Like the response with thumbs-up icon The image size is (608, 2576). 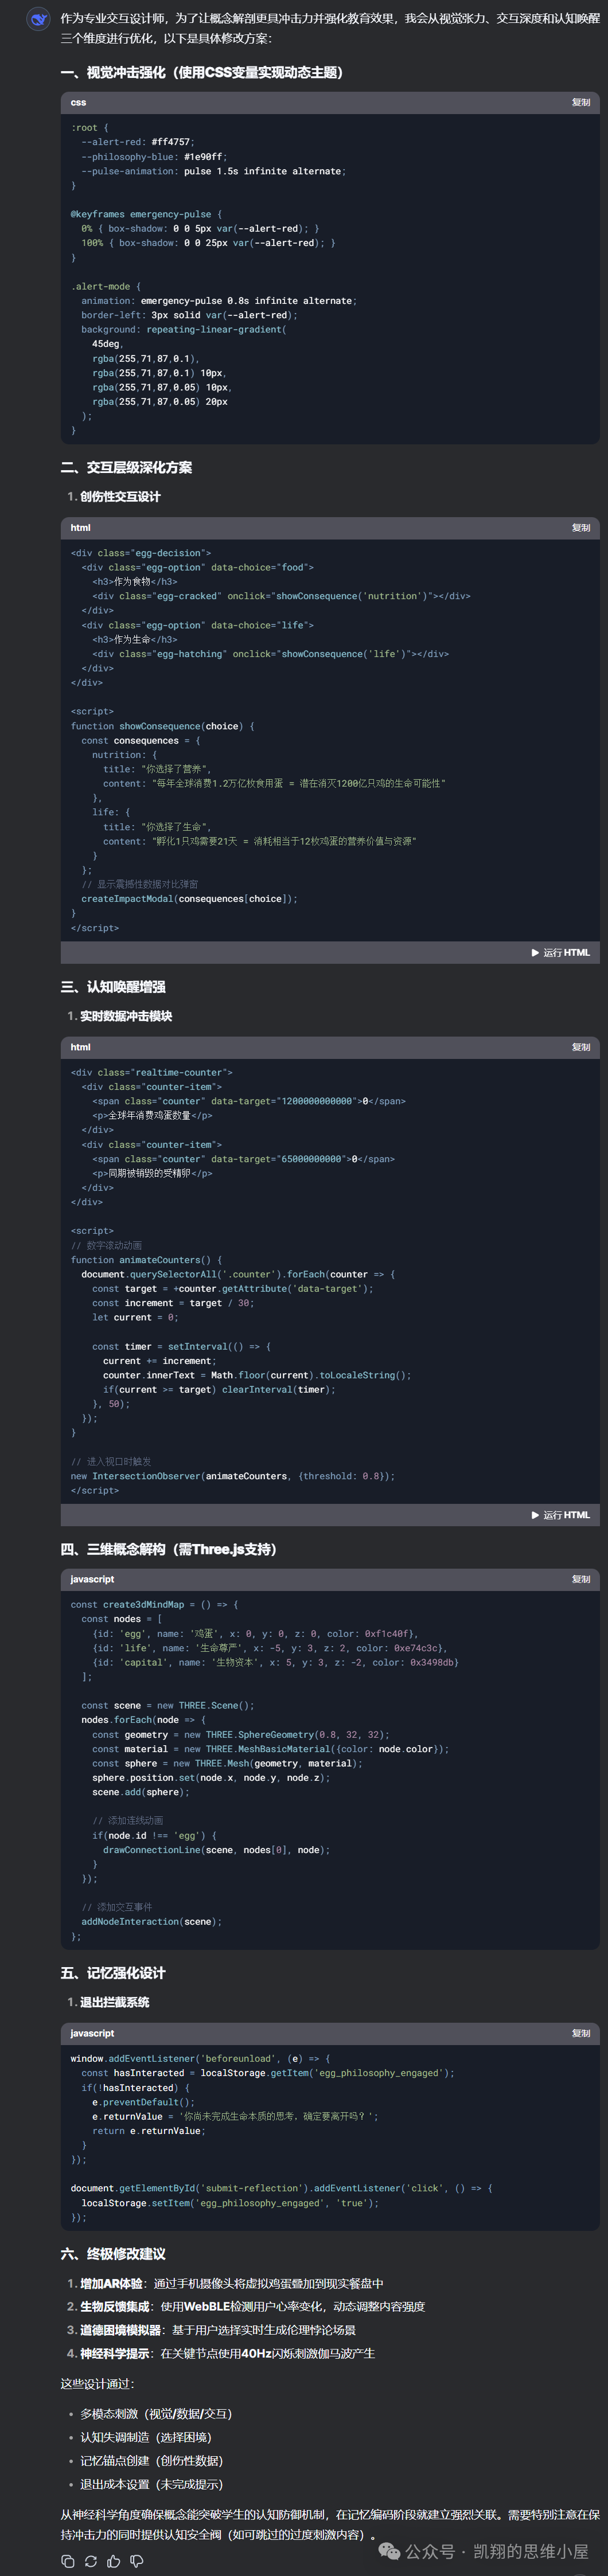114,2561
